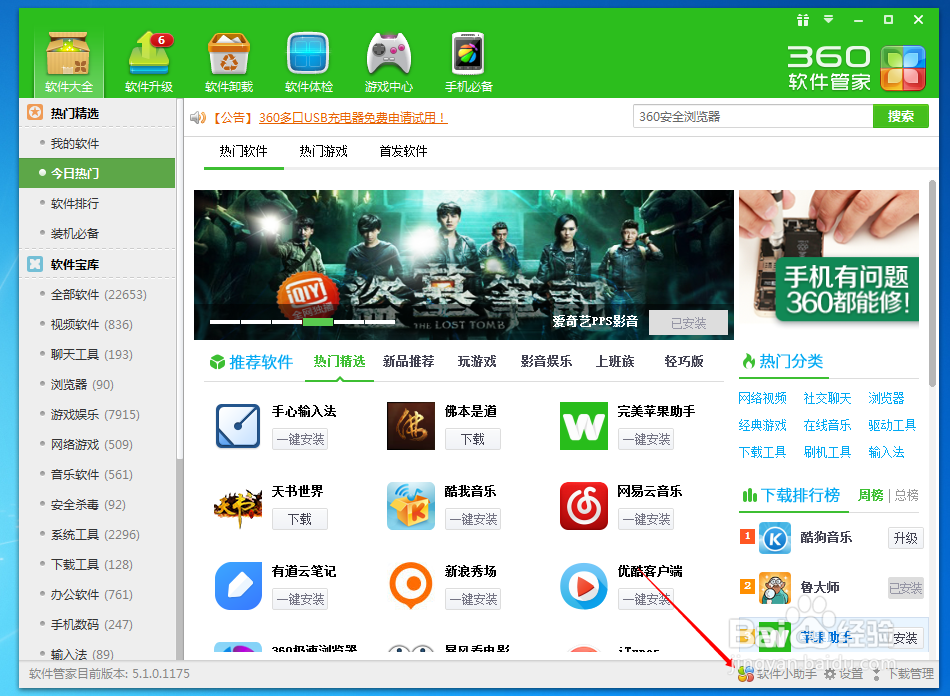
Task: Switch to the 热门游戏 tab
Action: (x=324, y=151)
